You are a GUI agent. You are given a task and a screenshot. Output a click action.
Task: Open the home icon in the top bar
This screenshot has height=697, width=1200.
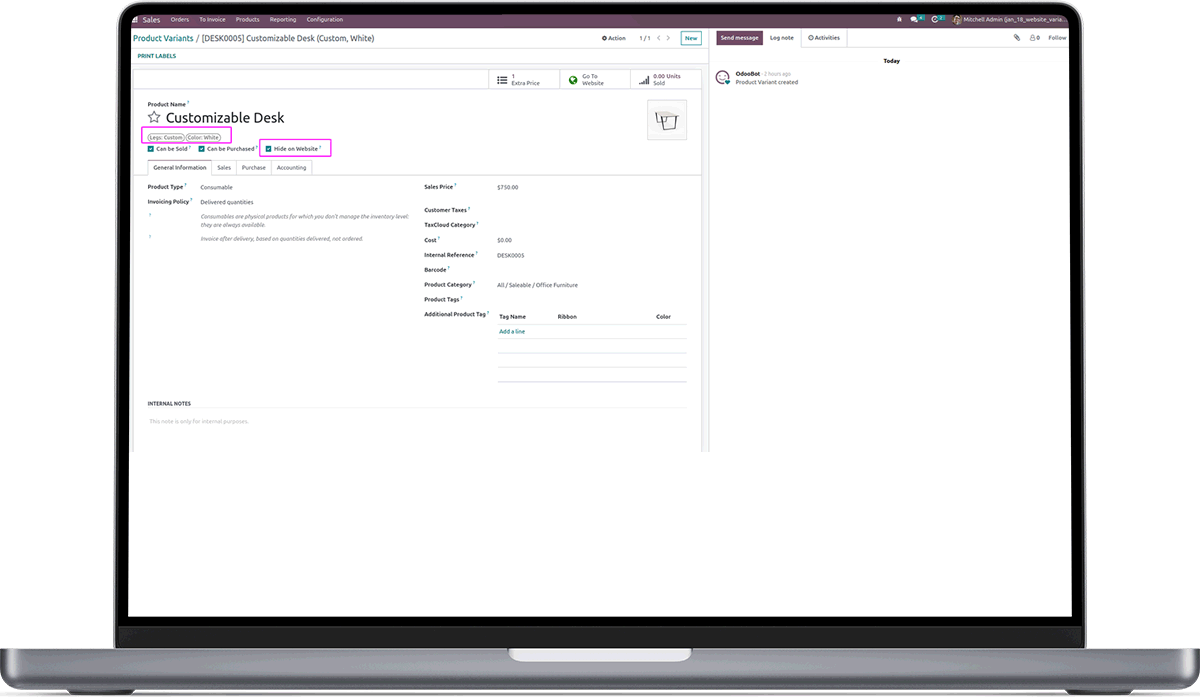point(898,19)
